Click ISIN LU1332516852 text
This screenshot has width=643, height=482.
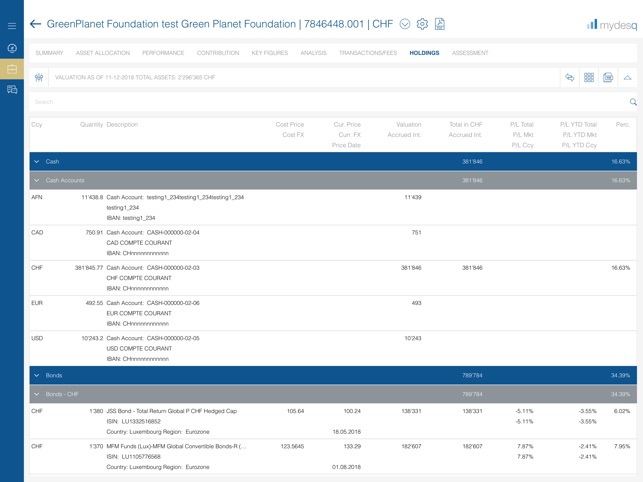(134, 422)
